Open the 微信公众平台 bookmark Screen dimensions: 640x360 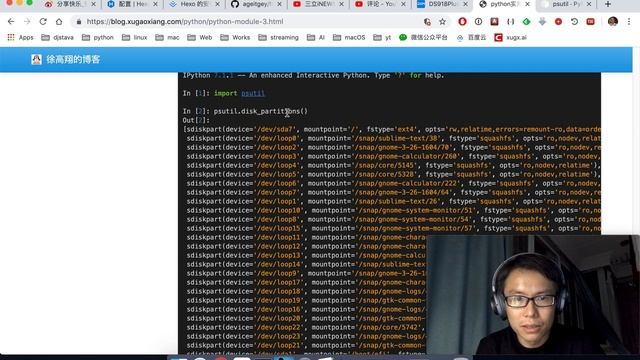point(423,38)
